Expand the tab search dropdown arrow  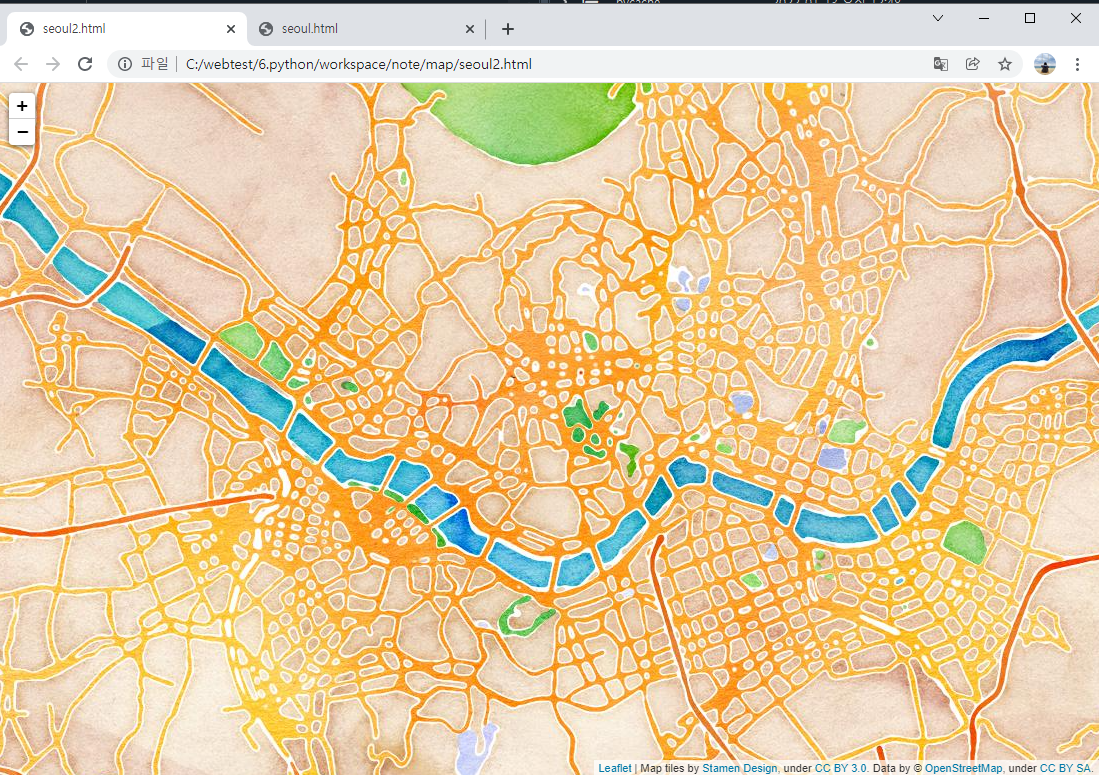pyautogui.click(x=938, y=18)
